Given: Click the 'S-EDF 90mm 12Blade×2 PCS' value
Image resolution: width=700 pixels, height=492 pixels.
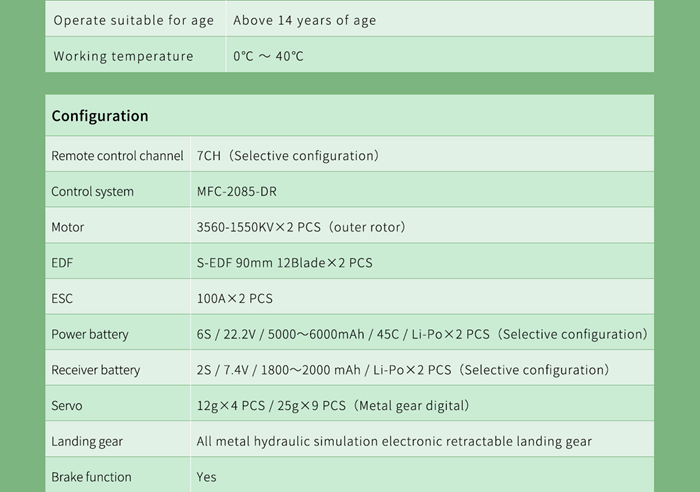Looking at the screenshot, I should point(284,263).
